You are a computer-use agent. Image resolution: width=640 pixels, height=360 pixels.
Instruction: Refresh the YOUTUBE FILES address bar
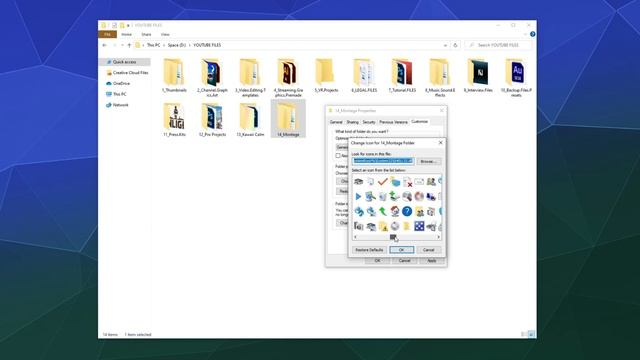tap(455, 45)
